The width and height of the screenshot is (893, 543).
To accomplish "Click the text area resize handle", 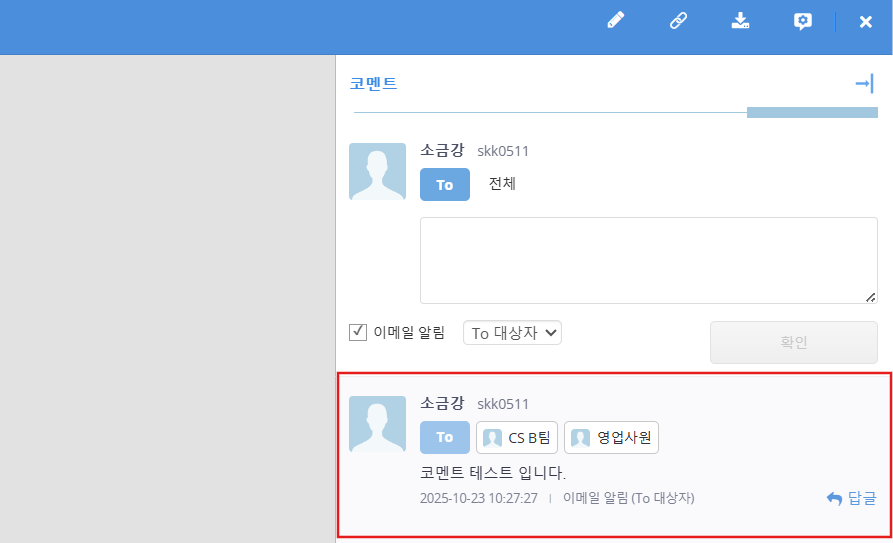I will click(x=871, y=297).
